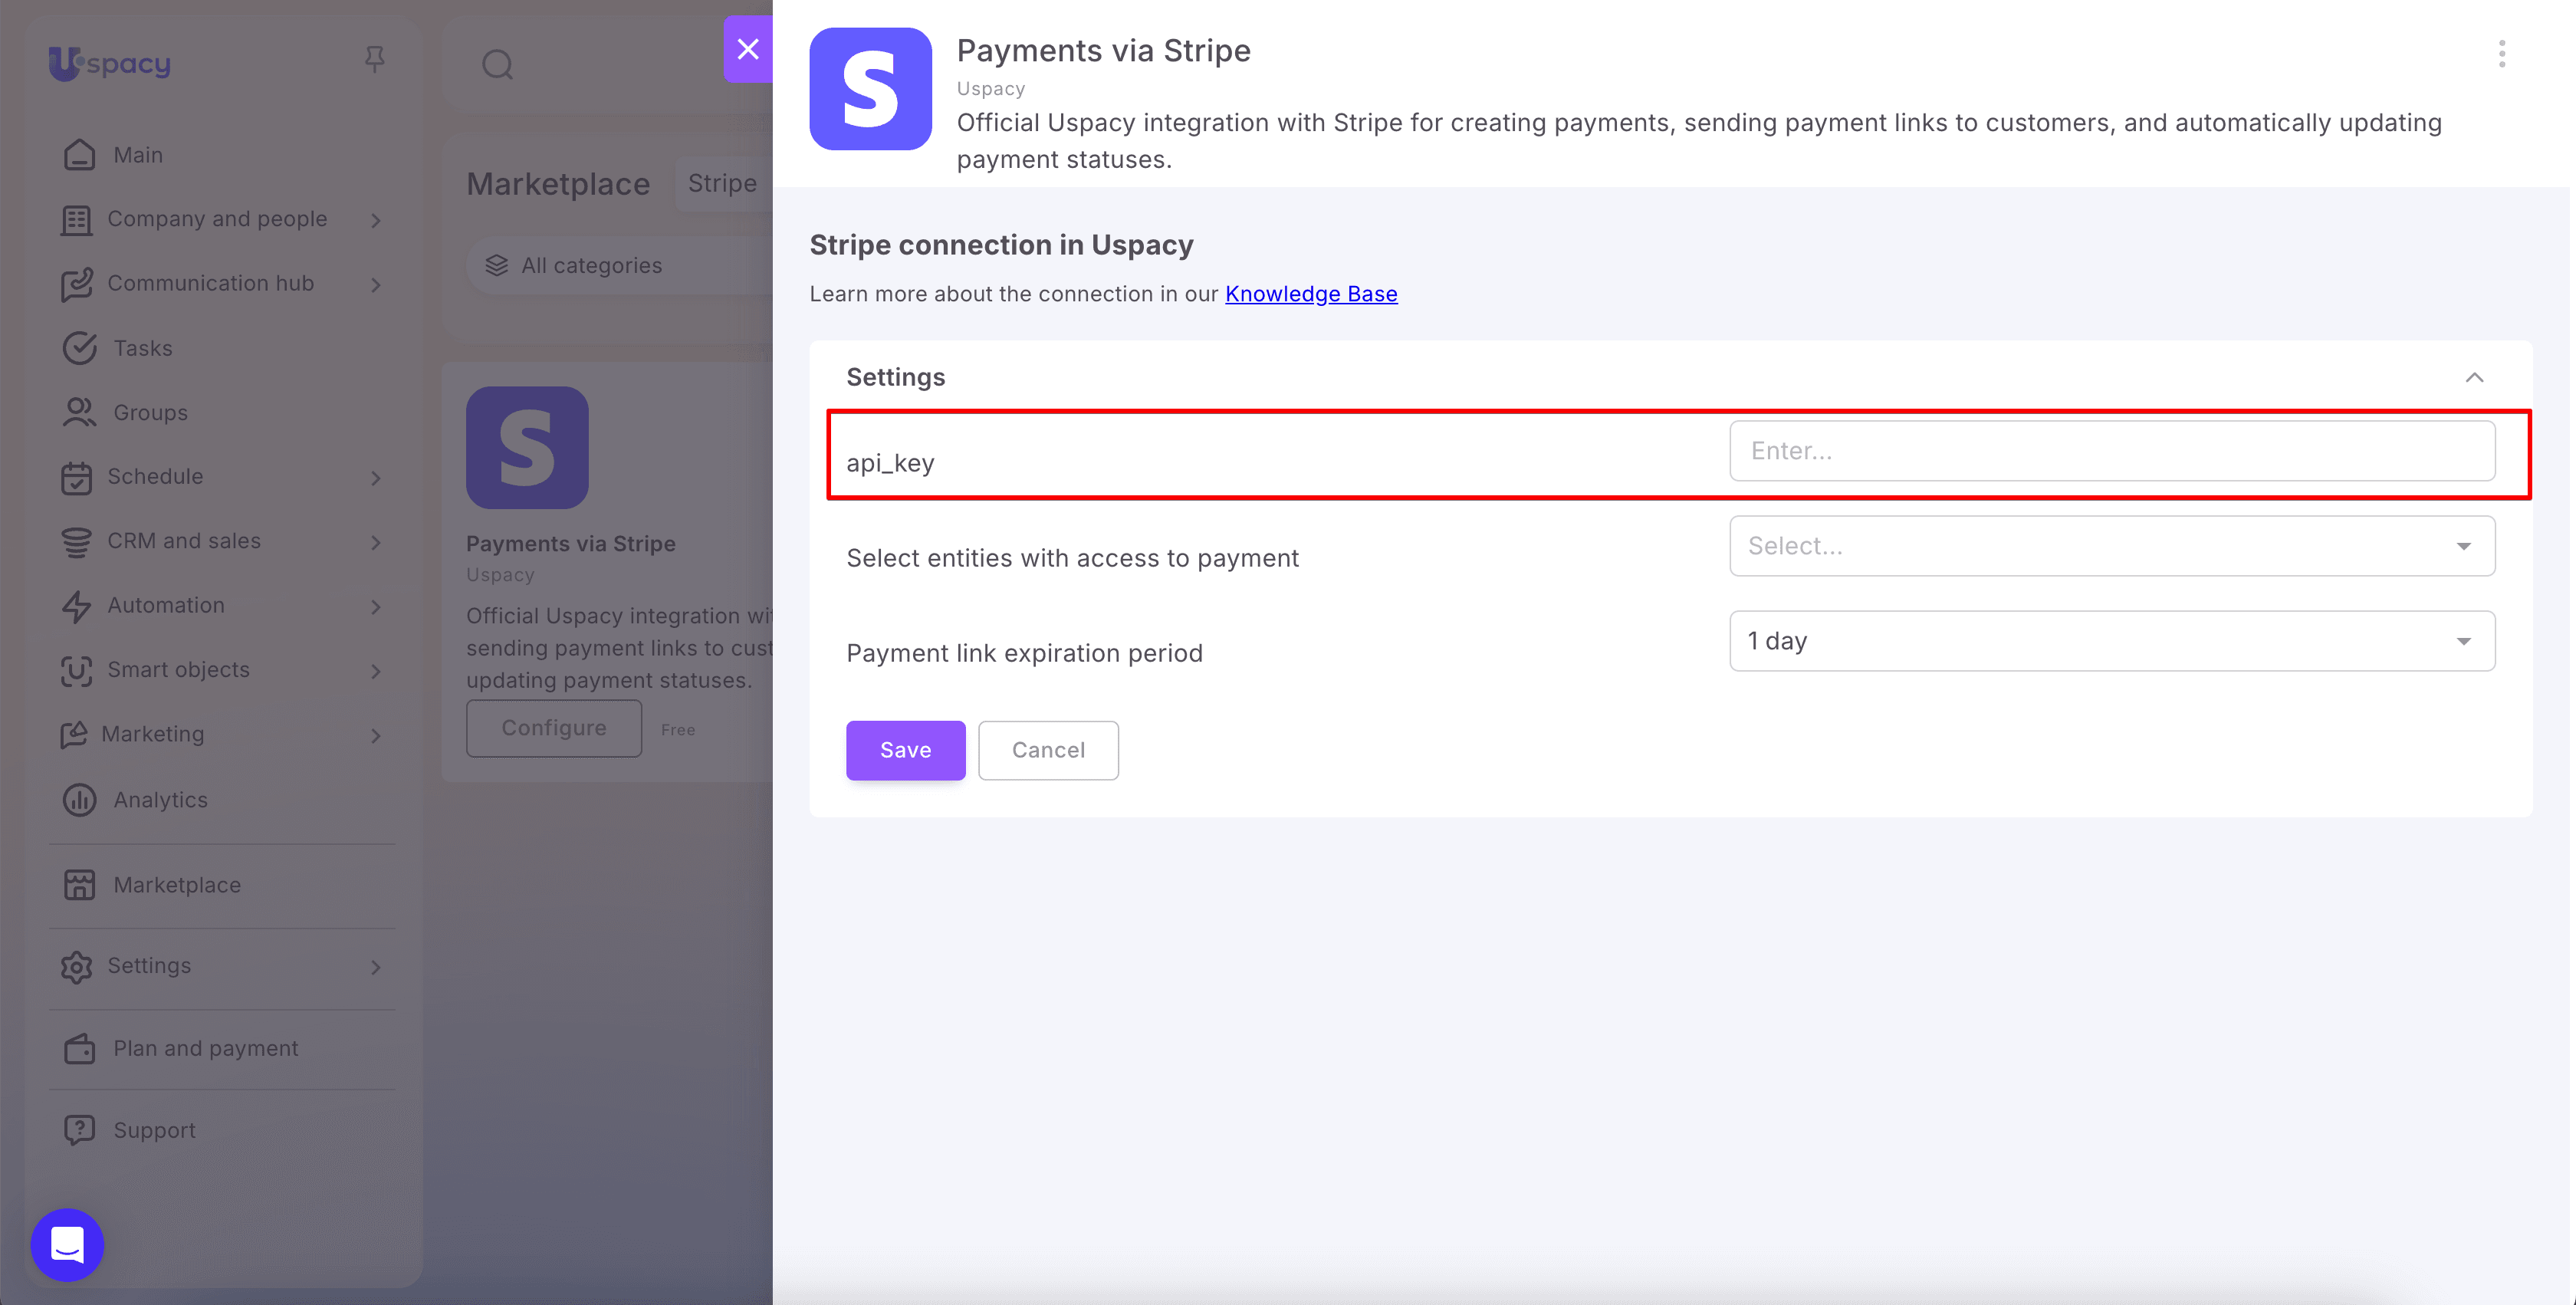Click the pin sidebar icon
The image size is (2576, 1305).
point(375,60)
